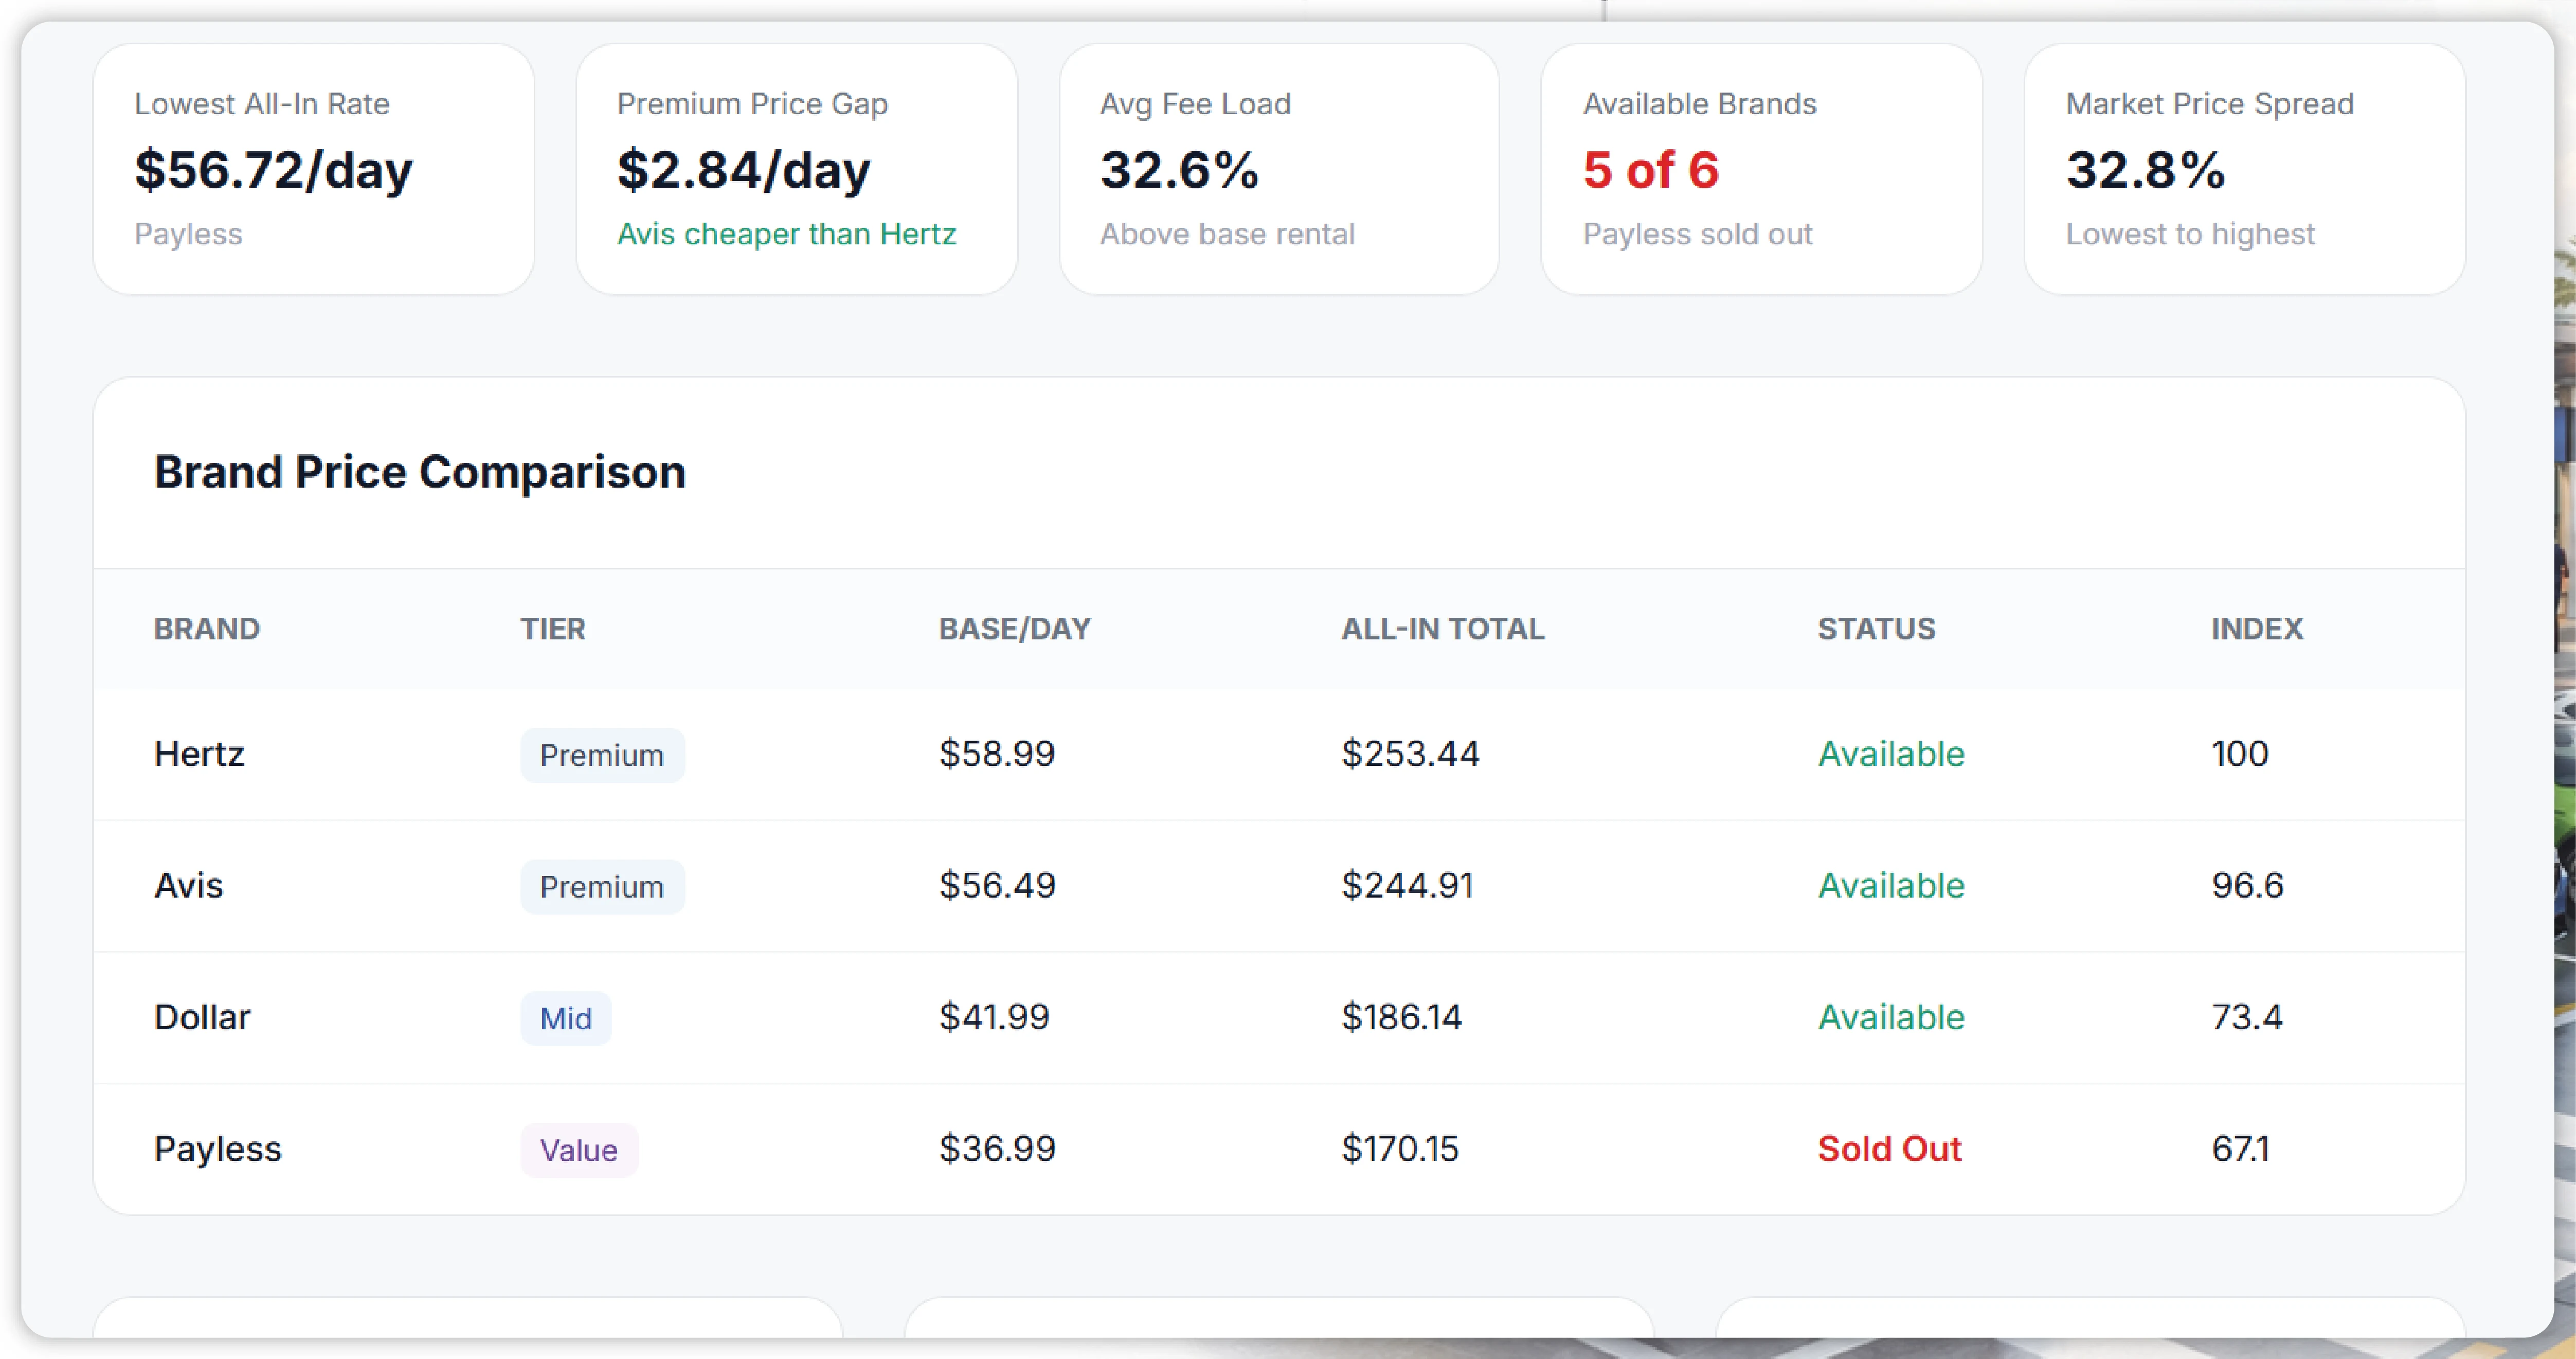Click the BASE/DAY column header

[x=1014, y=629]
